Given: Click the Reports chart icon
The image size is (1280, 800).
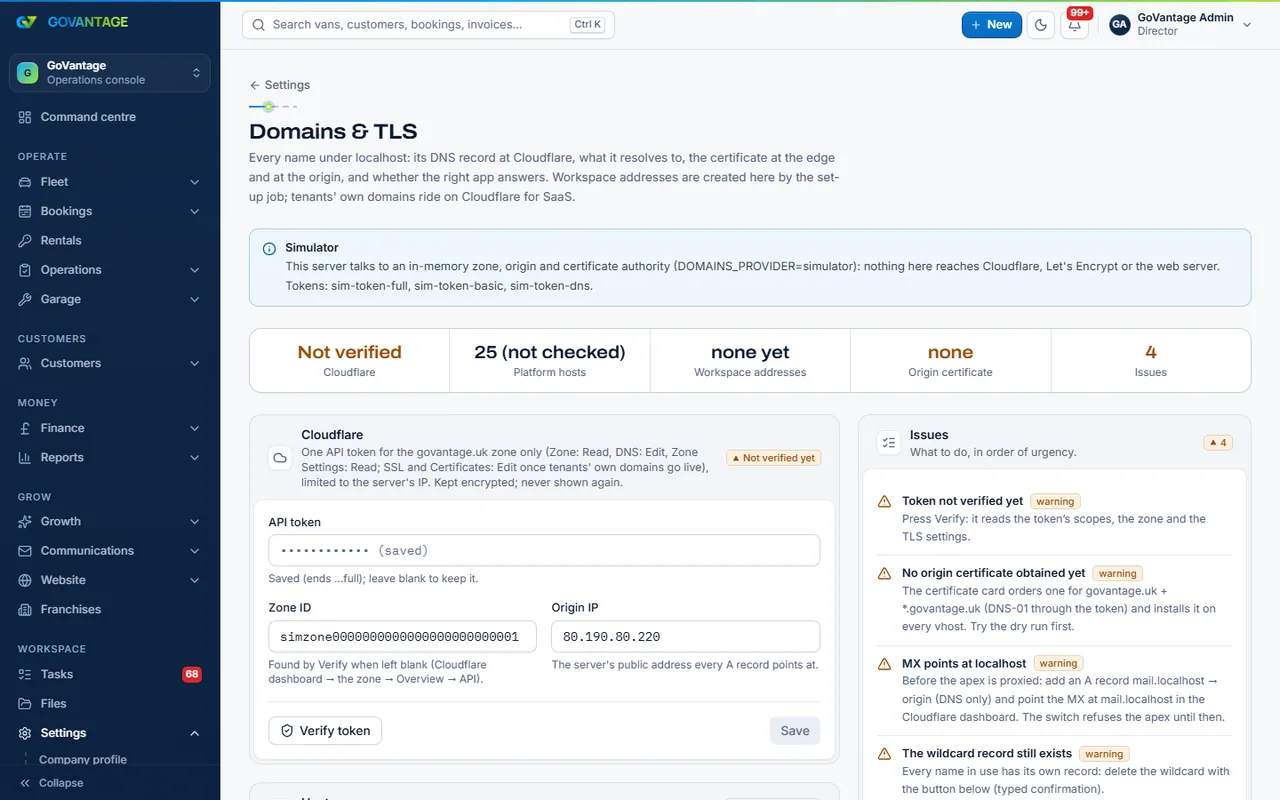Looking at the screenshot, I should (x=25, y=457).
